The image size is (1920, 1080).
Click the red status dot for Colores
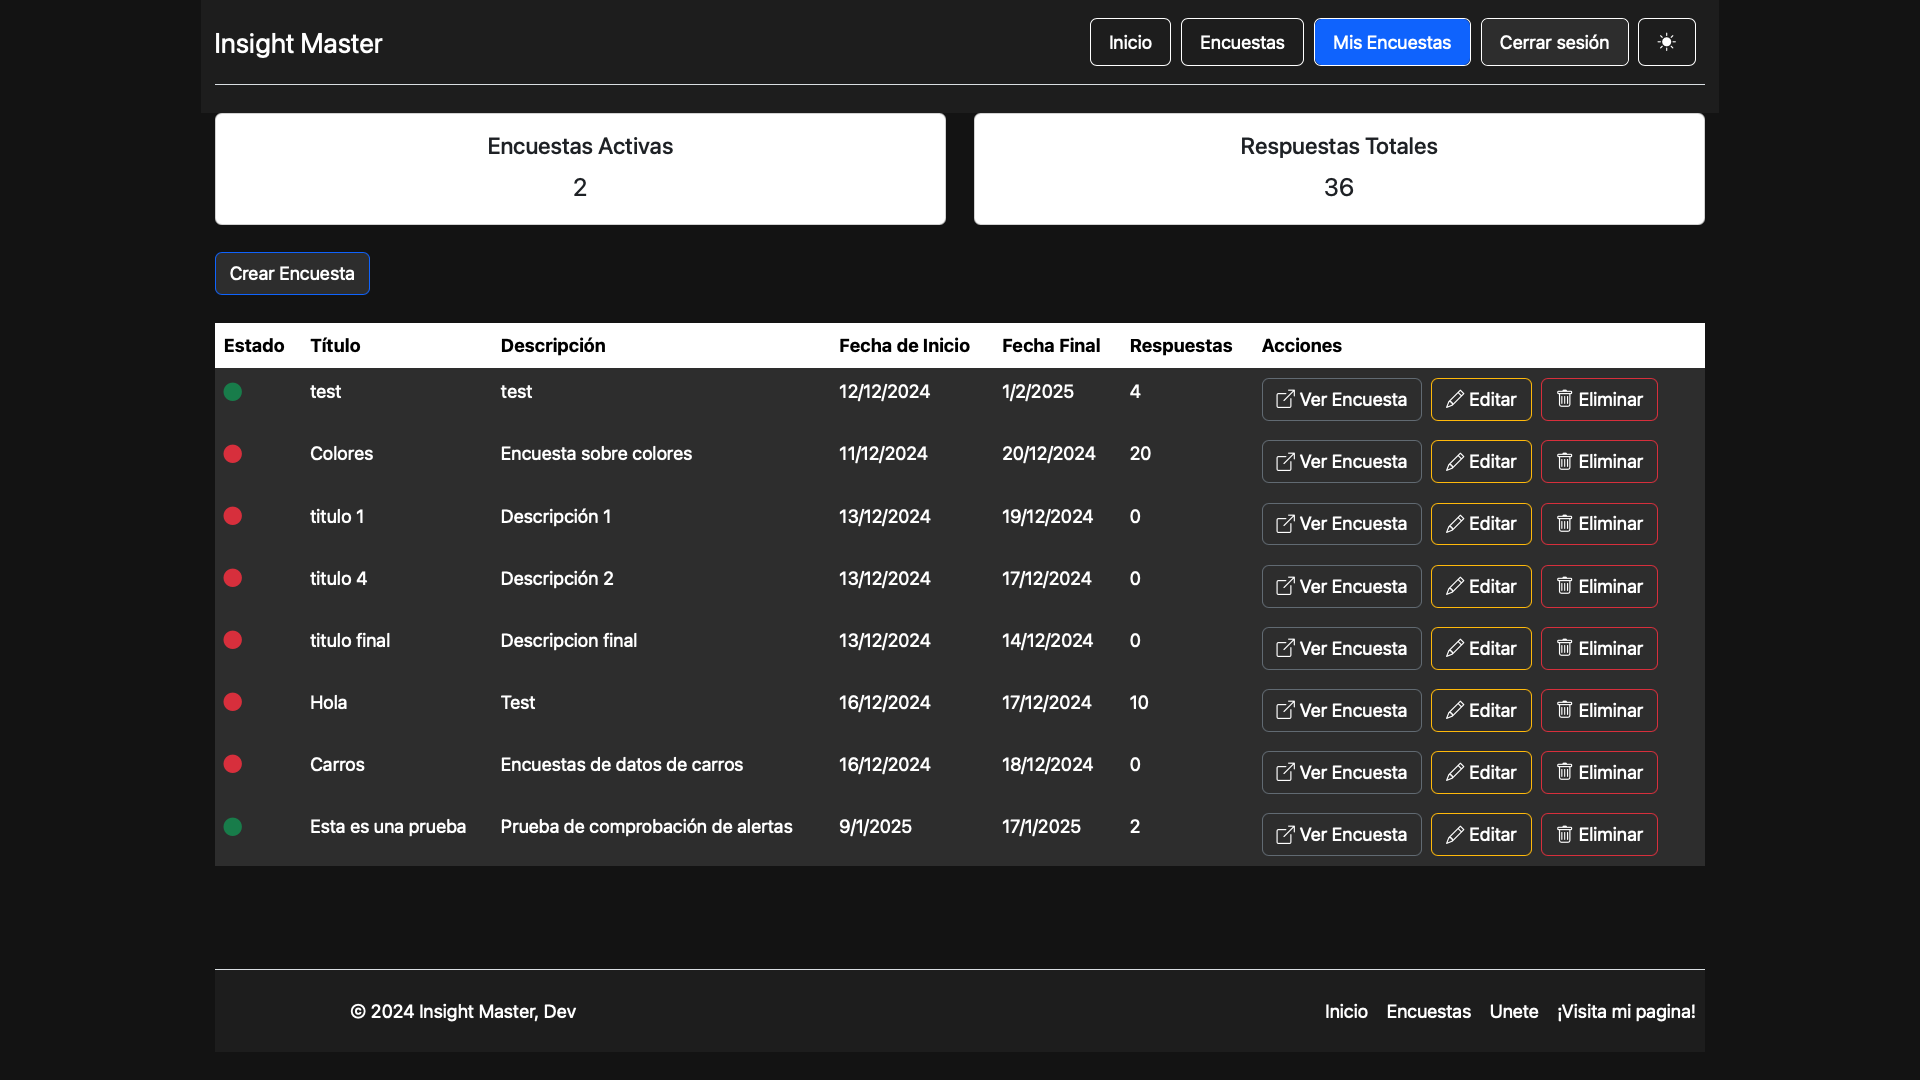[x=233, y=454]
